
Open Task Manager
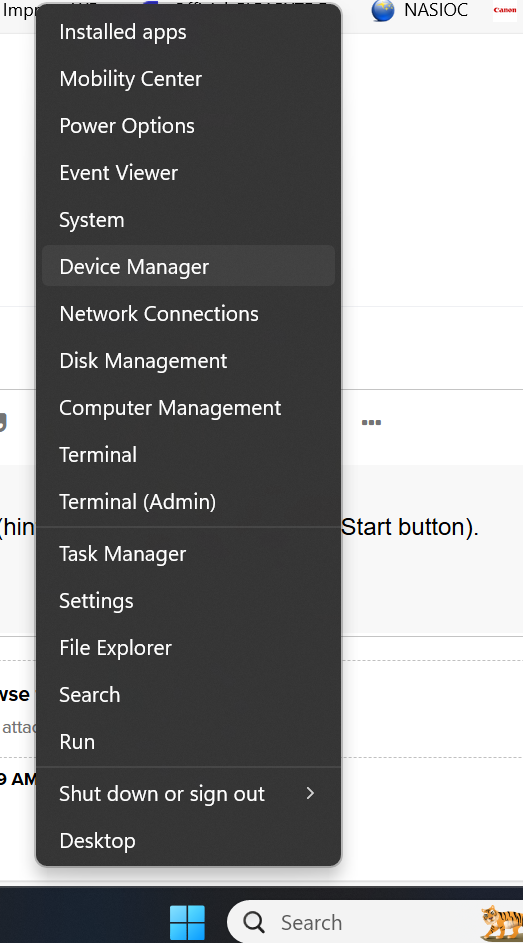click(188, 553)
